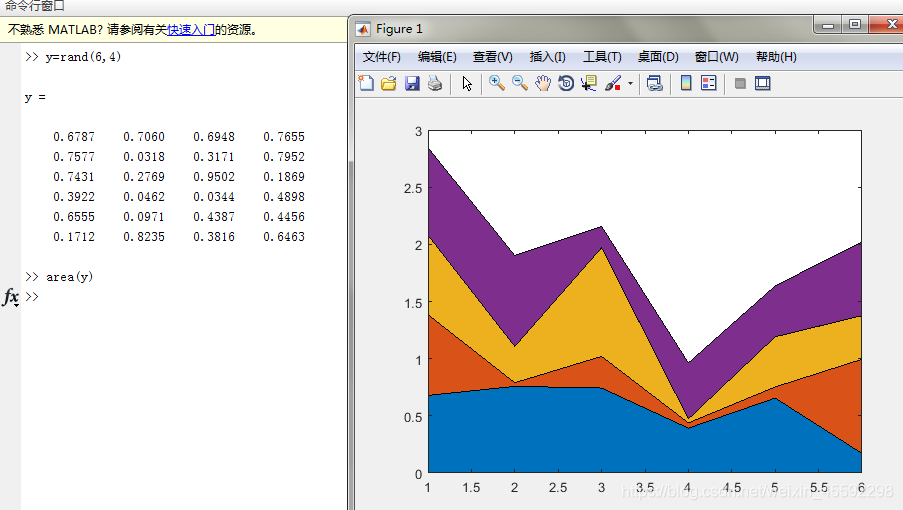Select the Zoom In magnifier tool
This screenshot has height=510, width=903.
(x=496, y=84)
